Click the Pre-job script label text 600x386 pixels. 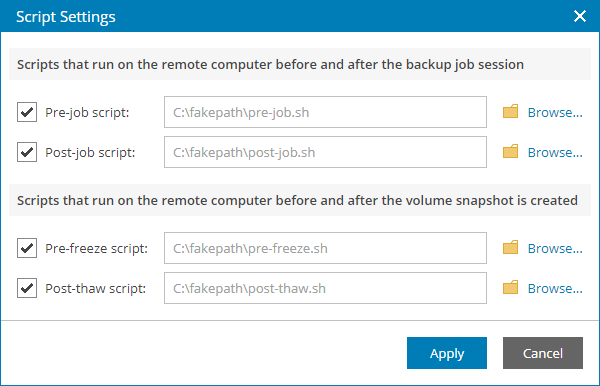click(87, 112)
